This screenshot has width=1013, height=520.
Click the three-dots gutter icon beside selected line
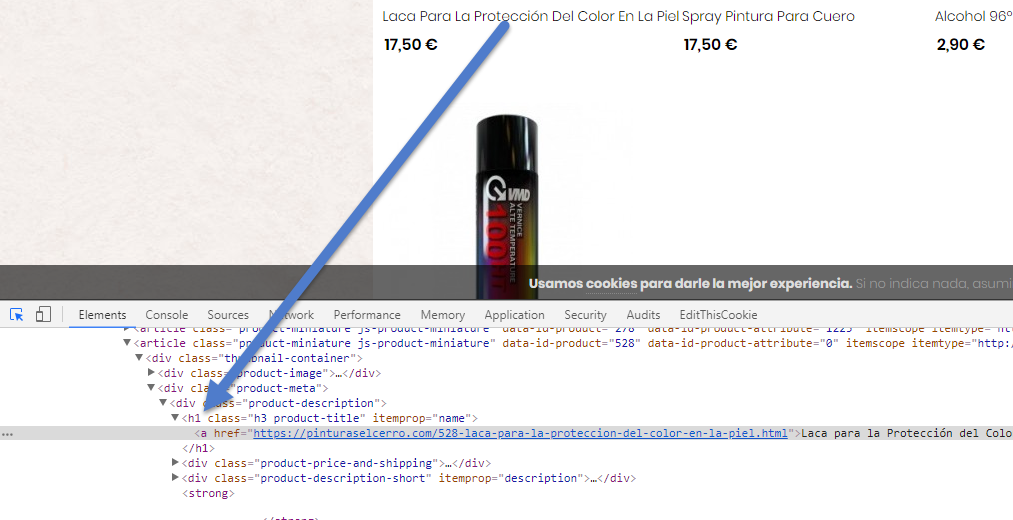[x=7, y=434]
